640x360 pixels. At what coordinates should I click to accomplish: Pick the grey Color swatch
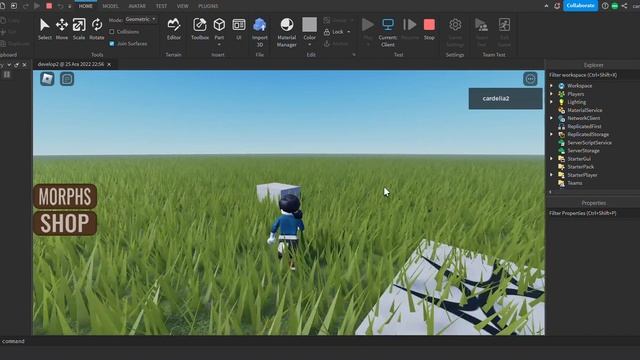(309, 24)
